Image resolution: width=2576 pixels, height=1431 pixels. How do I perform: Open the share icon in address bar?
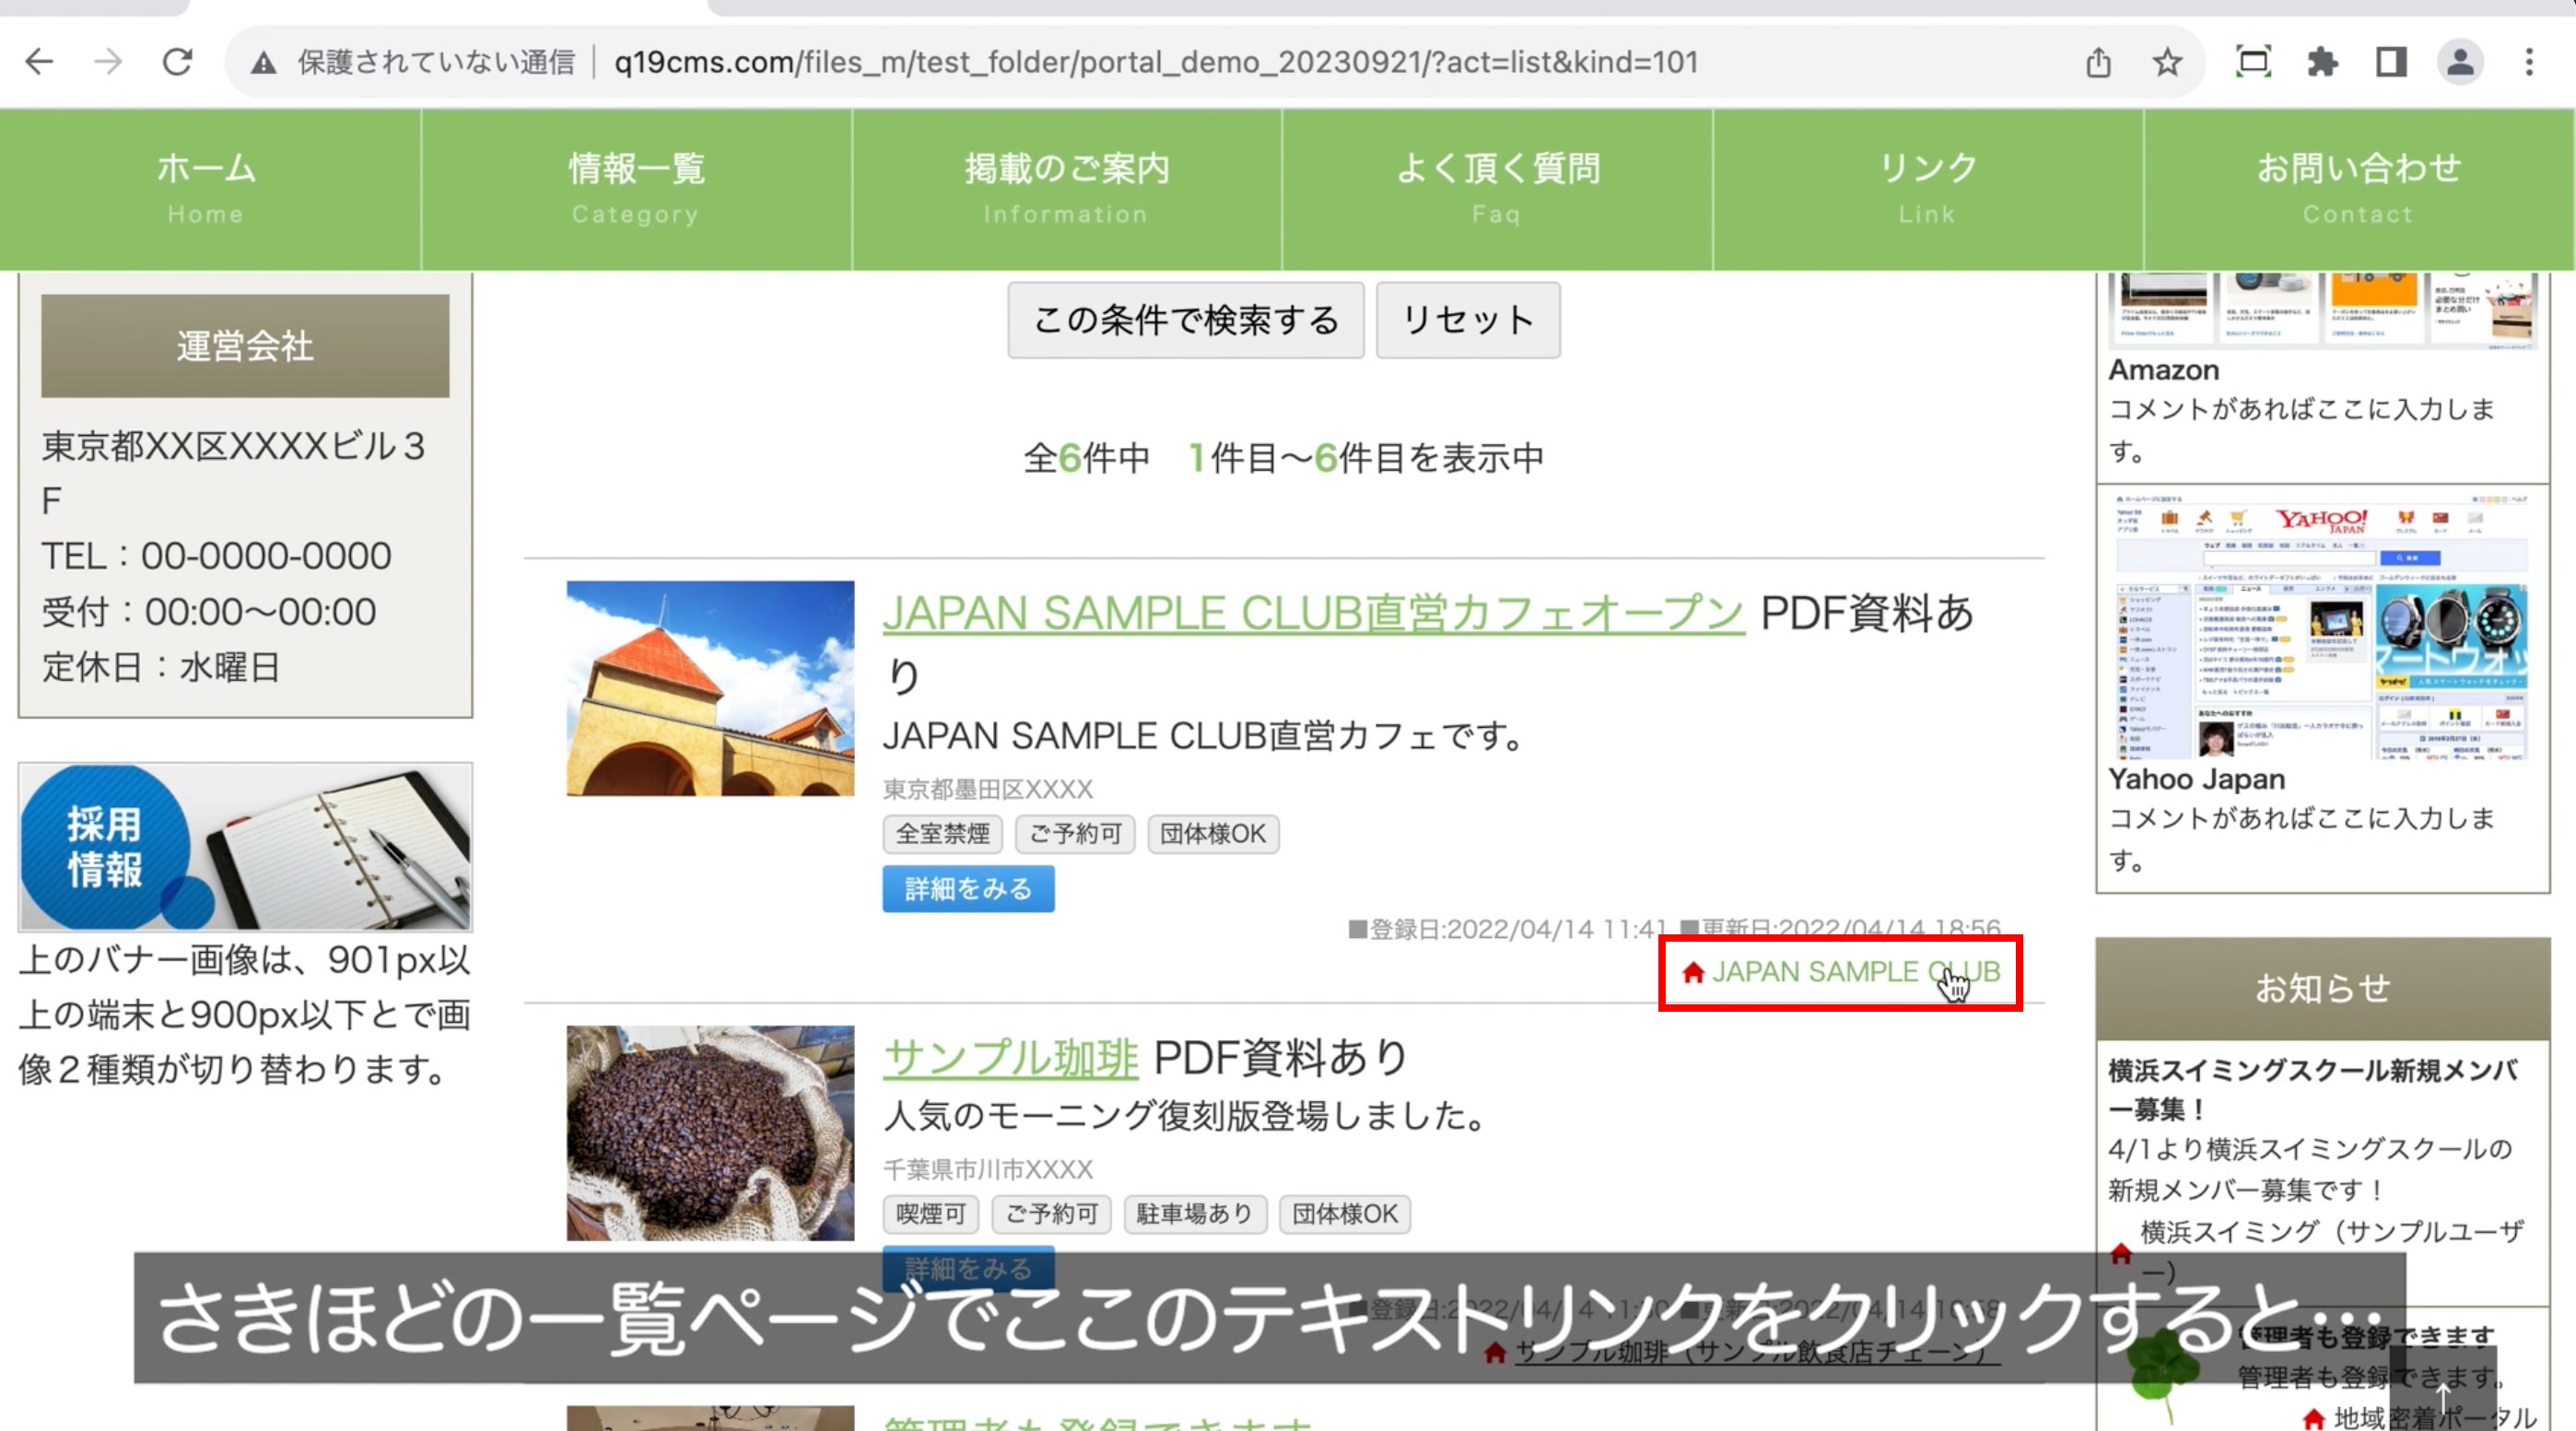pos(2098,62)
